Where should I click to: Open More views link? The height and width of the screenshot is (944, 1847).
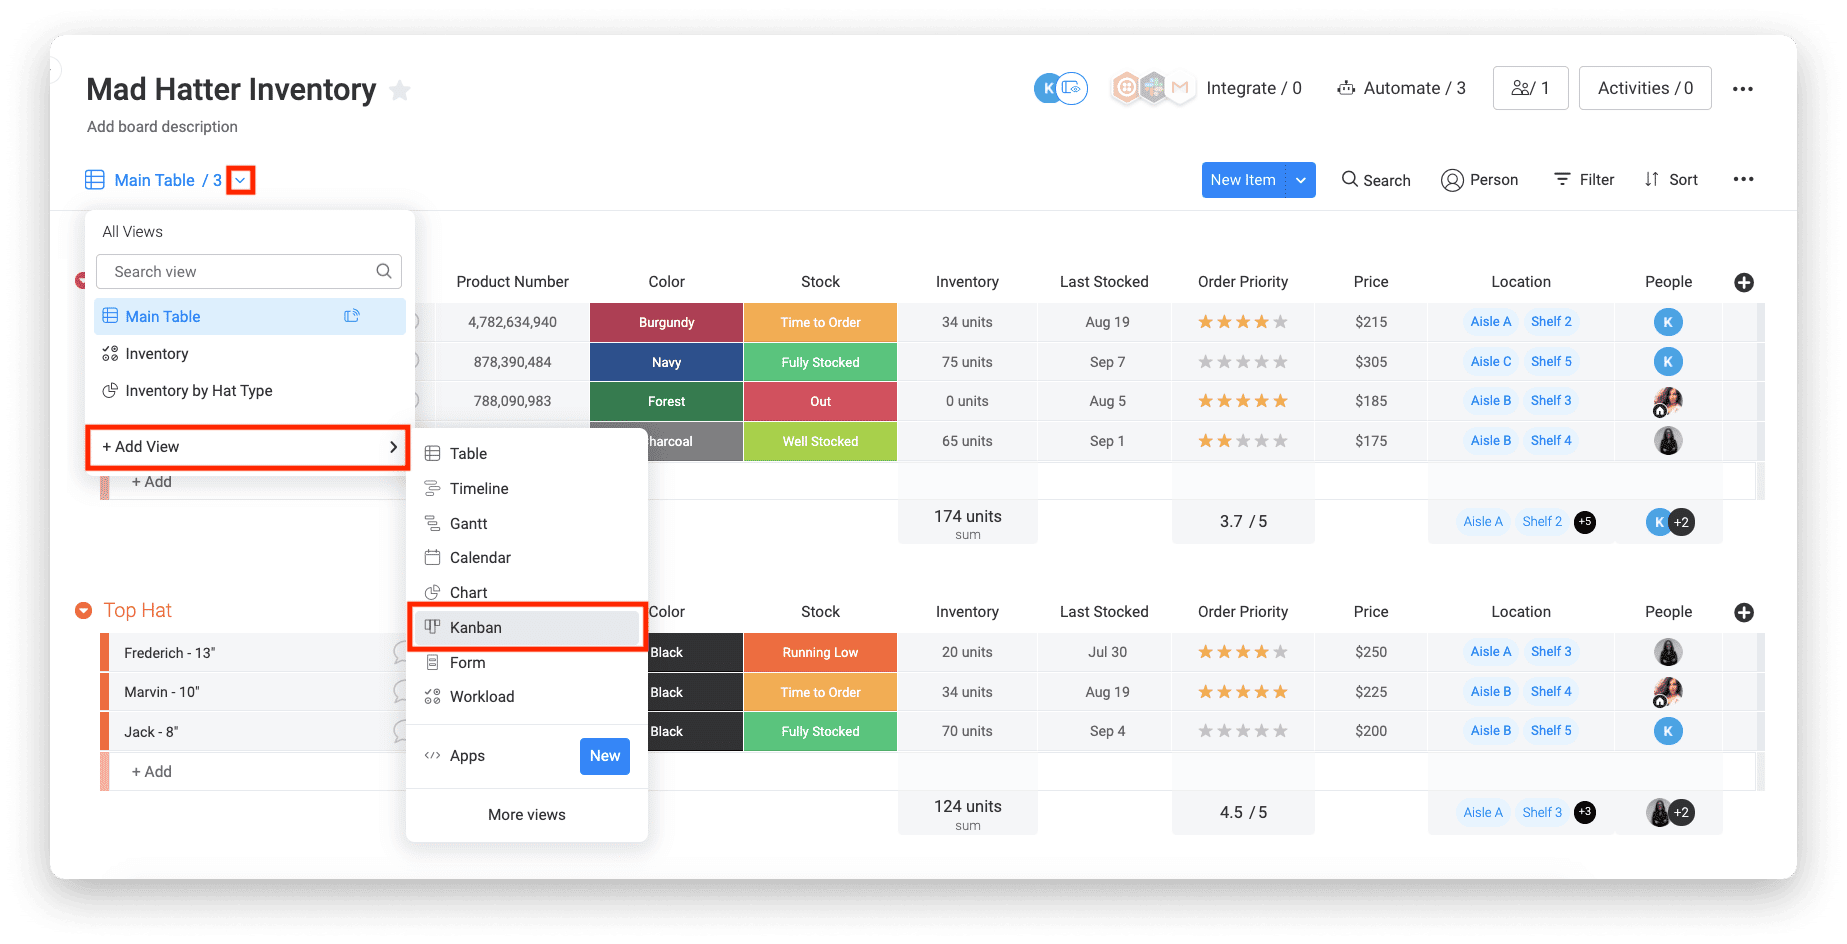[x=526, y=815]
